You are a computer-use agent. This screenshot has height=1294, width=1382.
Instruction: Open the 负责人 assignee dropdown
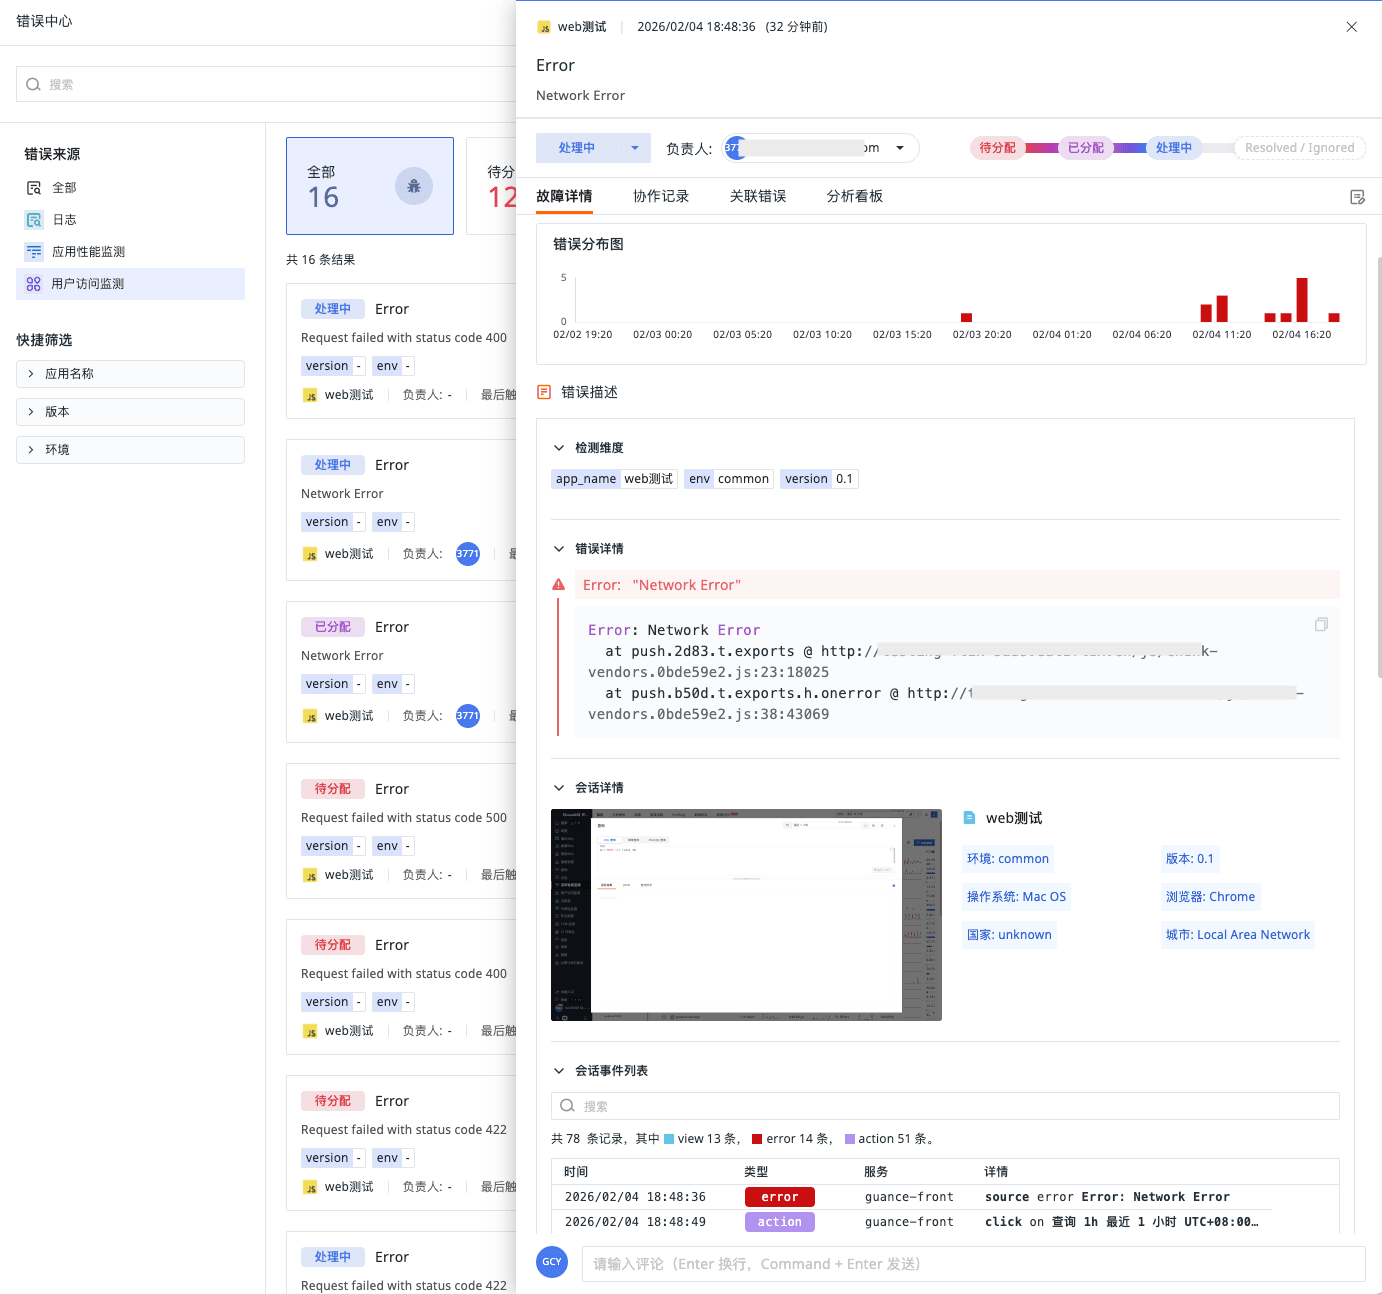899,148
